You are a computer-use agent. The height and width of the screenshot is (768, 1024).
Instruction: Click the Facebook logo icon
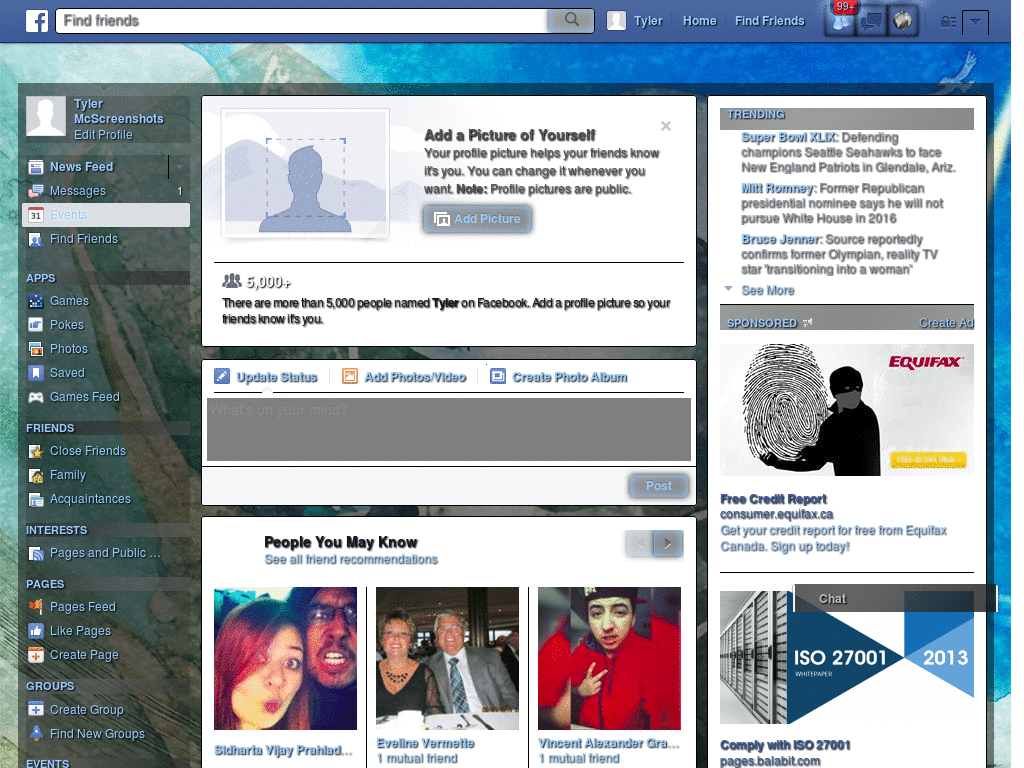click(37, 21)
